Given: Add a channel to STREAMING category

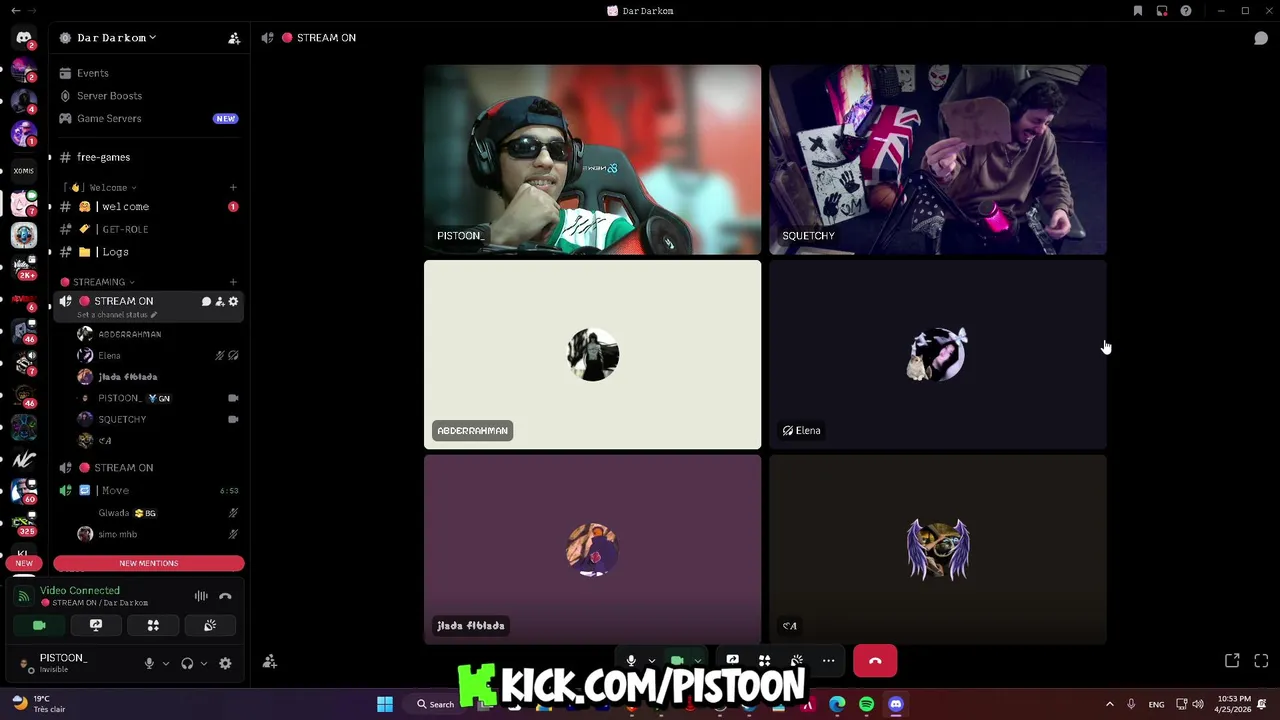Looking at the screenshot, I should pyautogui.click(x=233, y=282).
